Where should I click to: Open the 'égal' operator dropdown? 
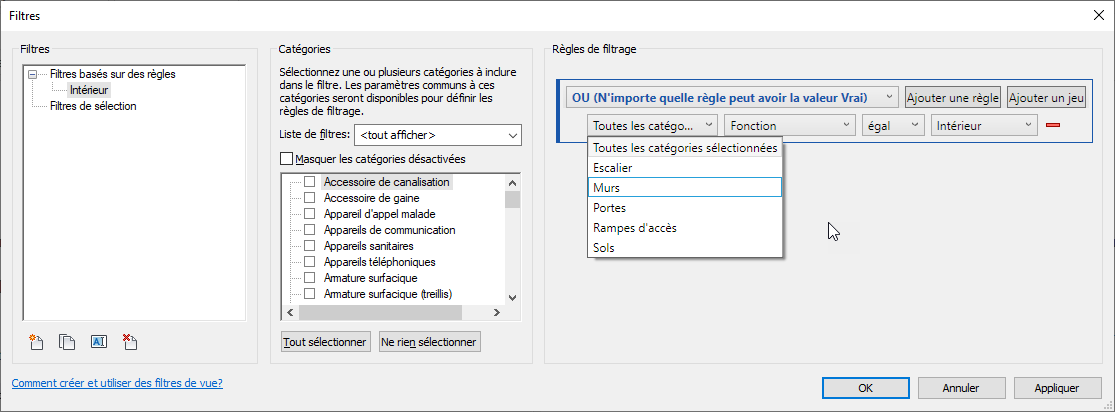(893, 125)
